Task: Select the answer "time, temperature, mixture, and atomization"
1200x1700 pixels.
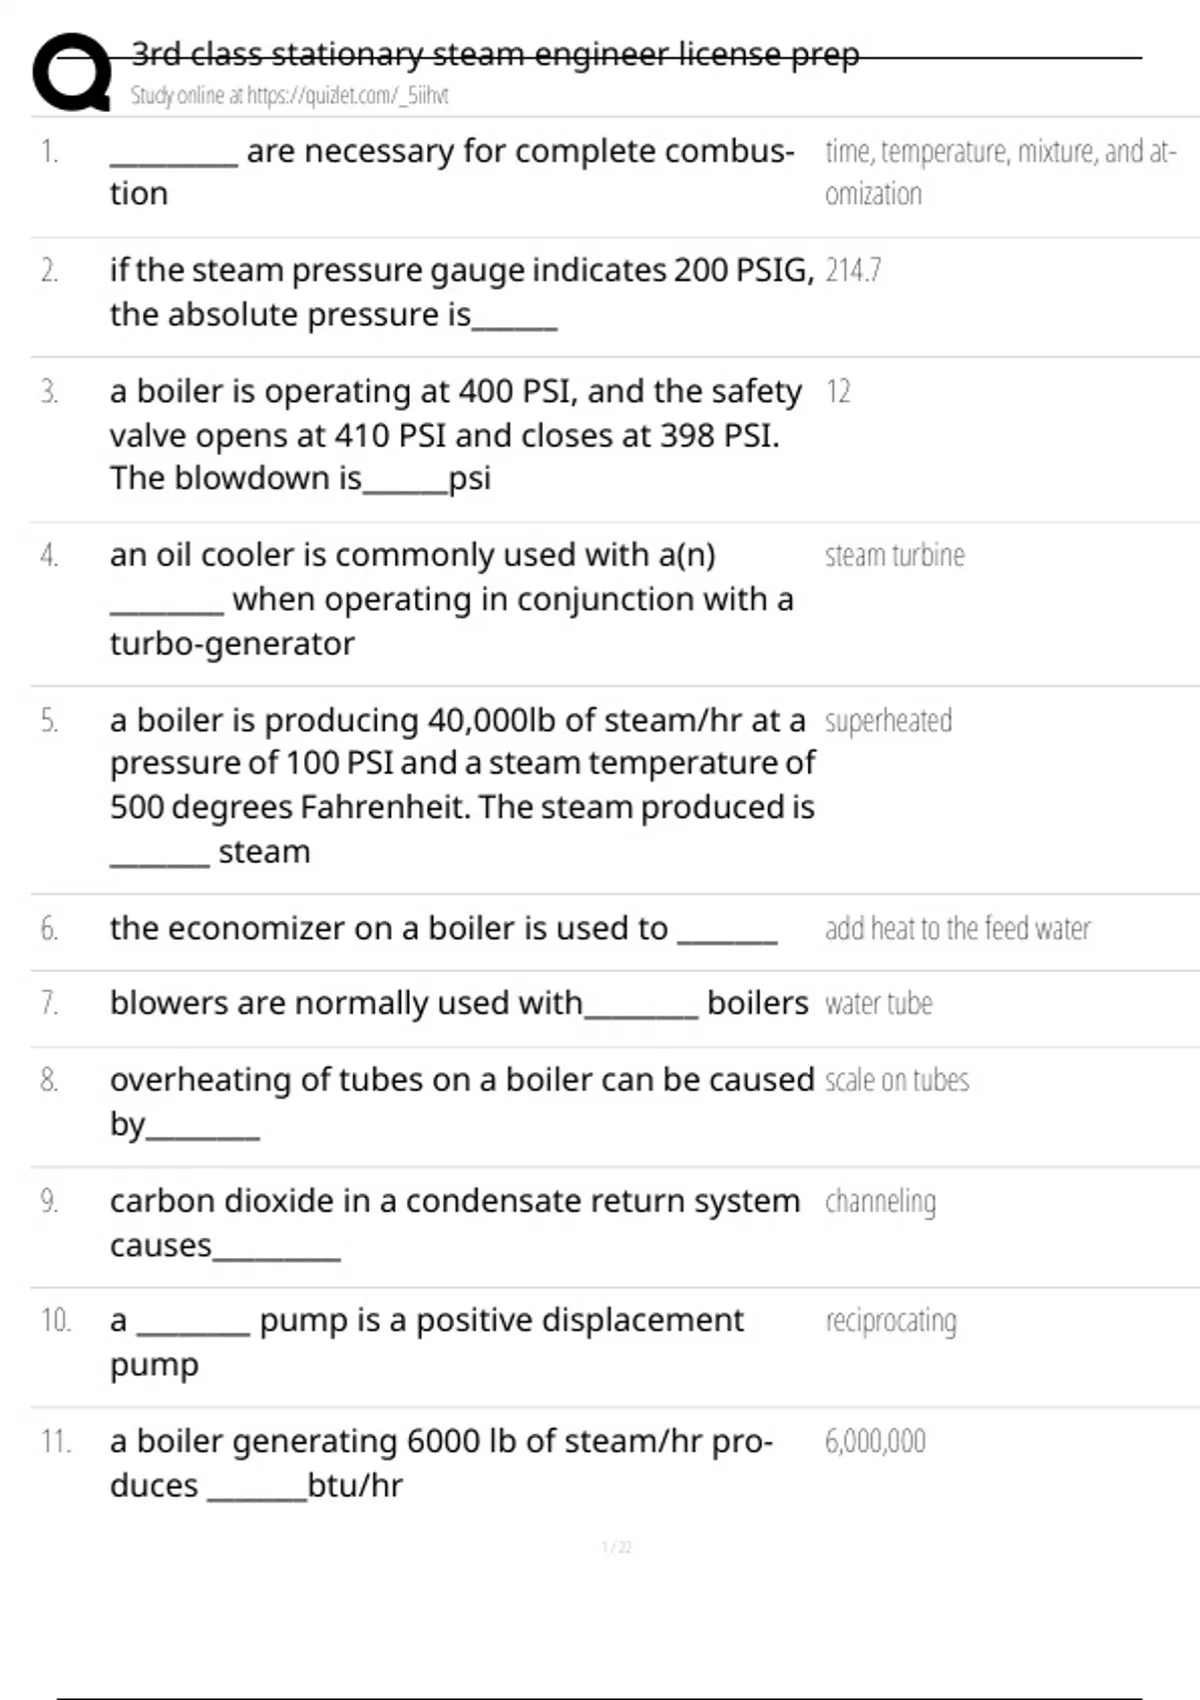Action: 1000,172
